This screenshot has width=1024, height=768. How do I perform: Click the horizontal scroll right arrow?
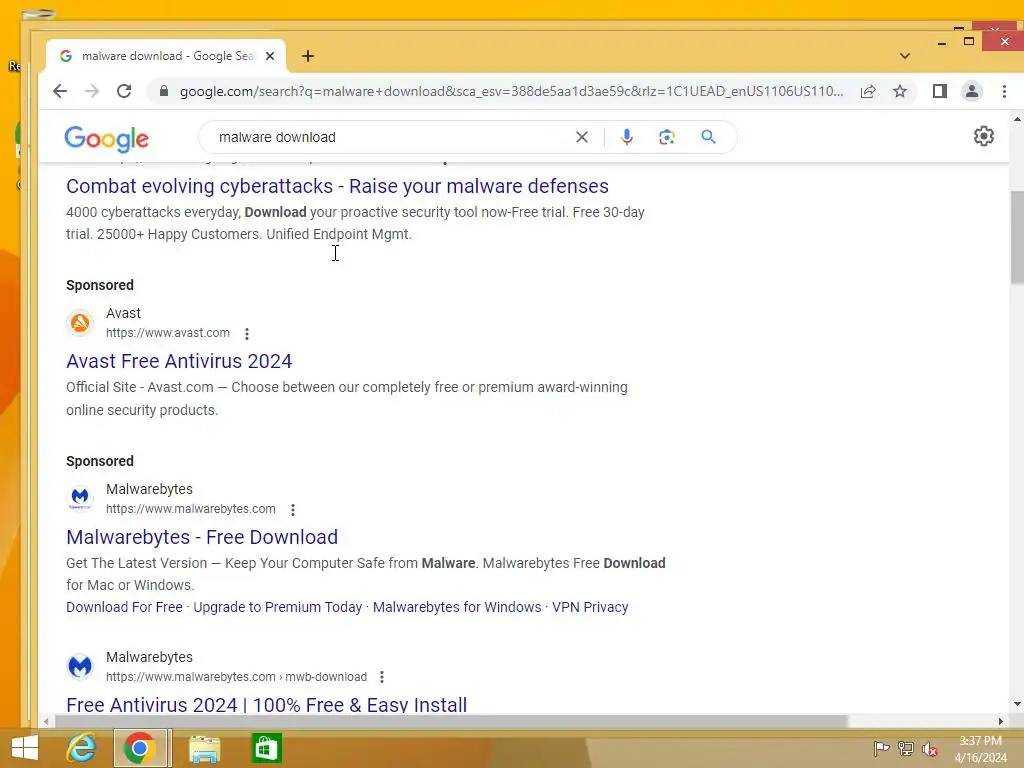tap(1000, 722)
